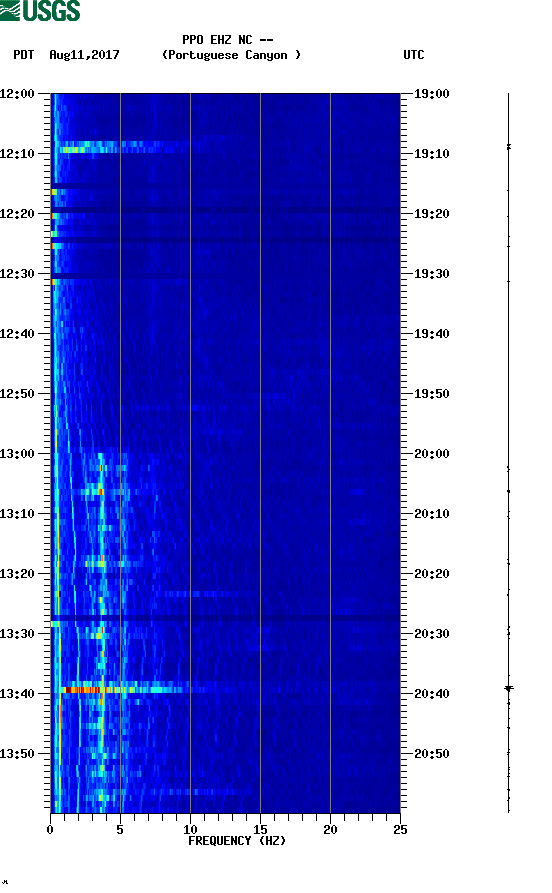Screen dimensions: 552x893
Task: Click the seismogram spike near 20:40 UTC
Action: tap(509, 689)
